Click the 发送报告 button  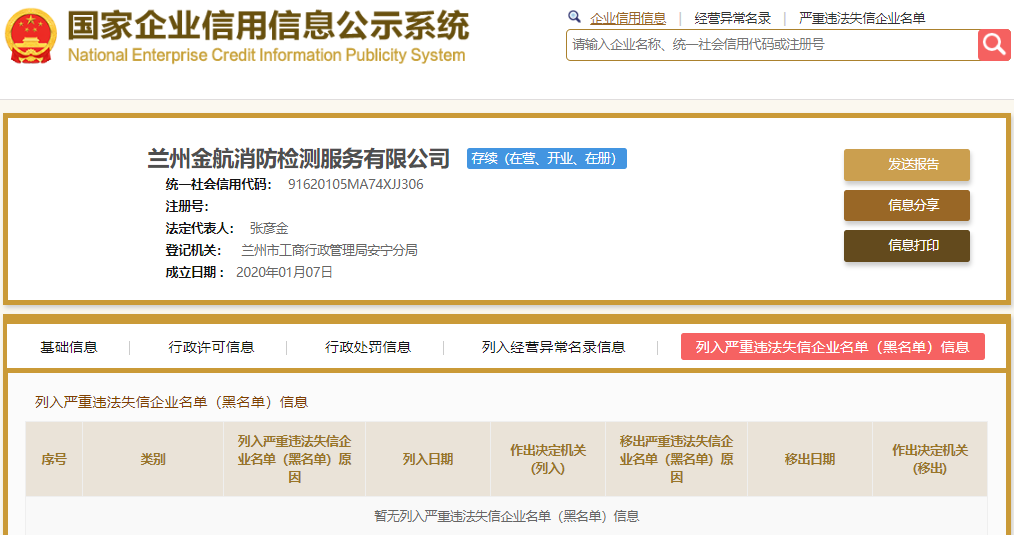907,165
